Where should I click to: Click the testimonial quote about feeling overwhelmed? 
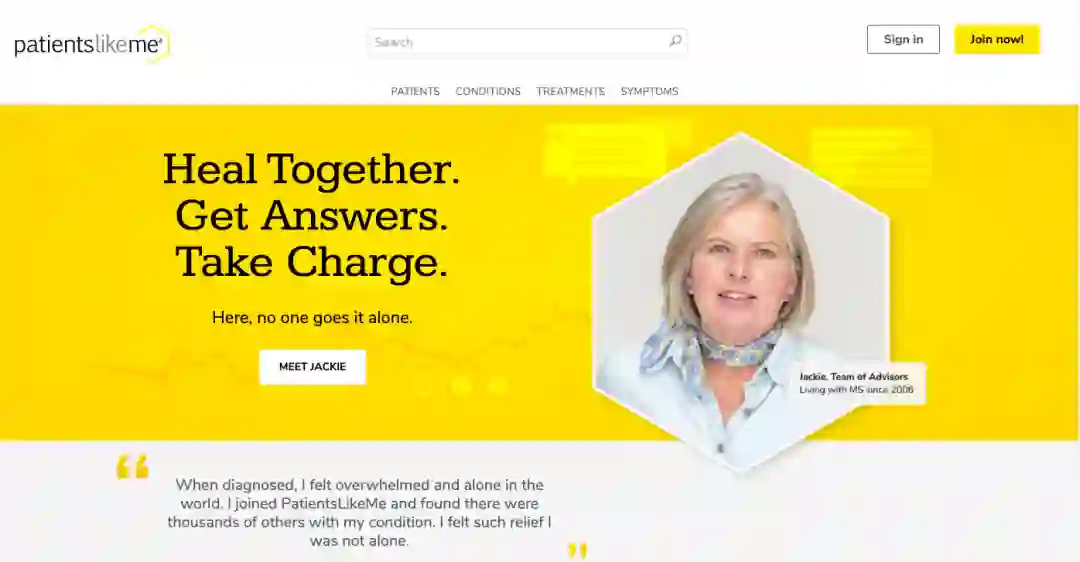click(x=359, y=512)
